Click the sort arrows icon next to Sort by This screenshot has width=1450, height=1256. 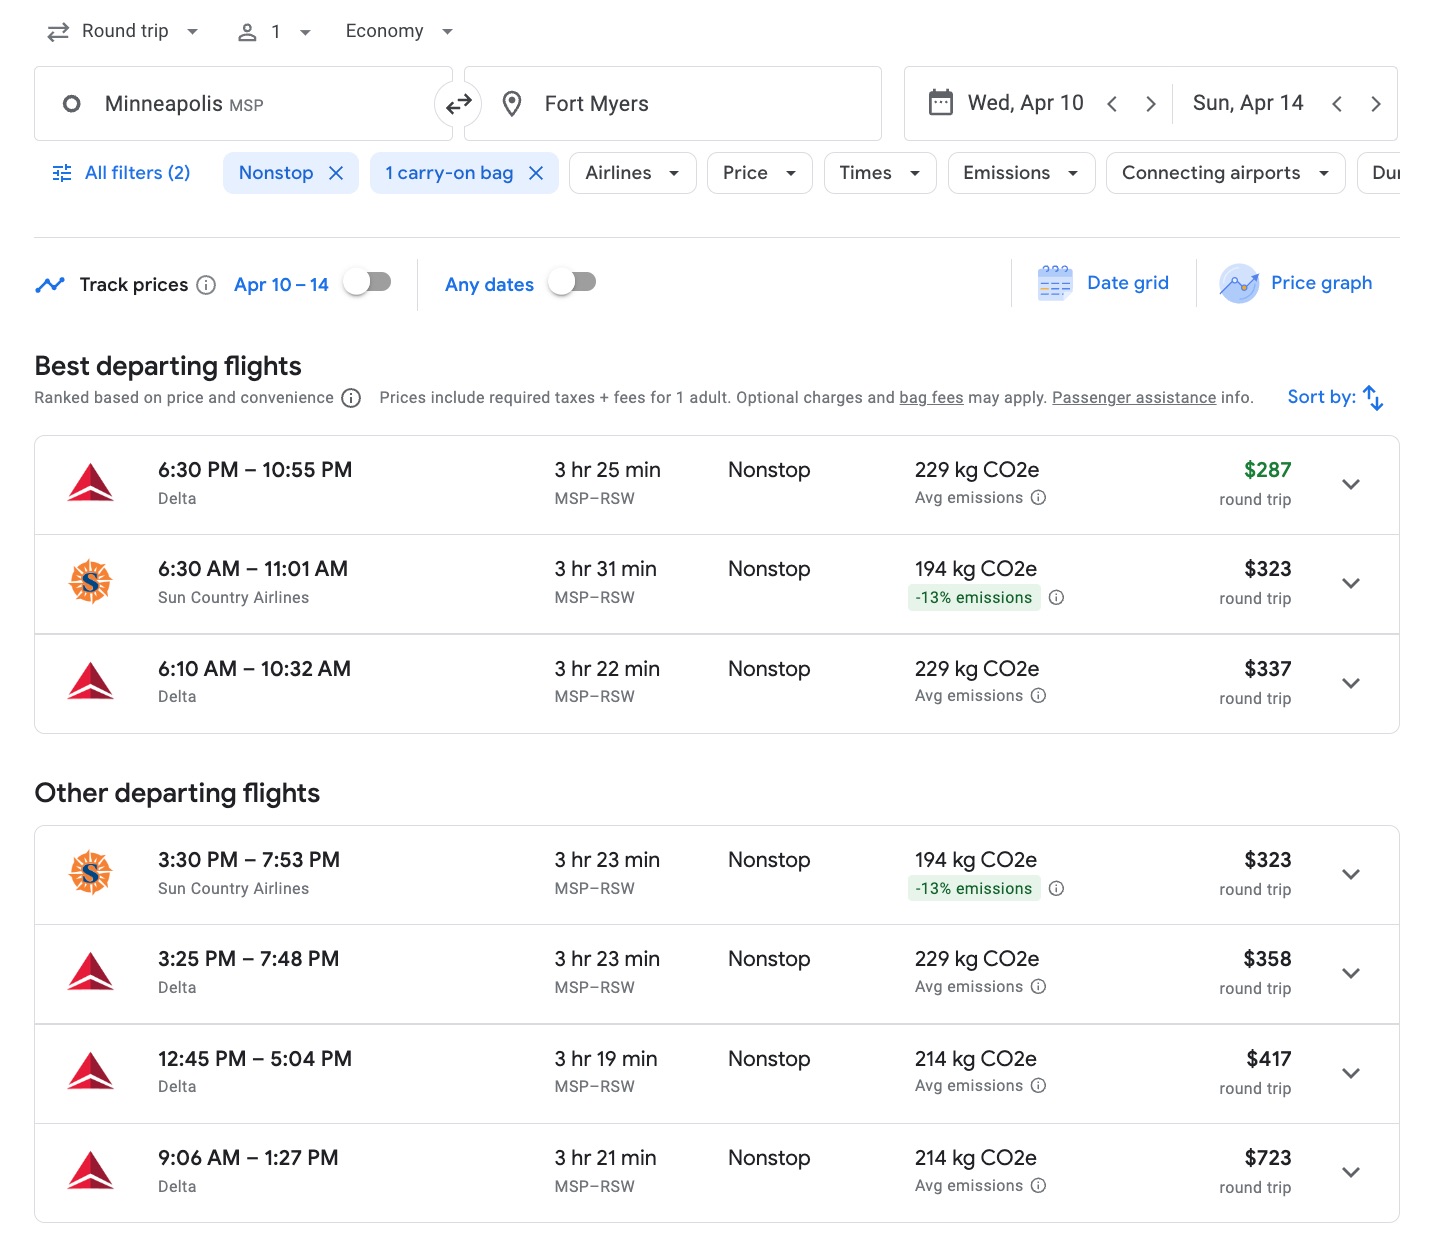click(x=1374, y=397)
